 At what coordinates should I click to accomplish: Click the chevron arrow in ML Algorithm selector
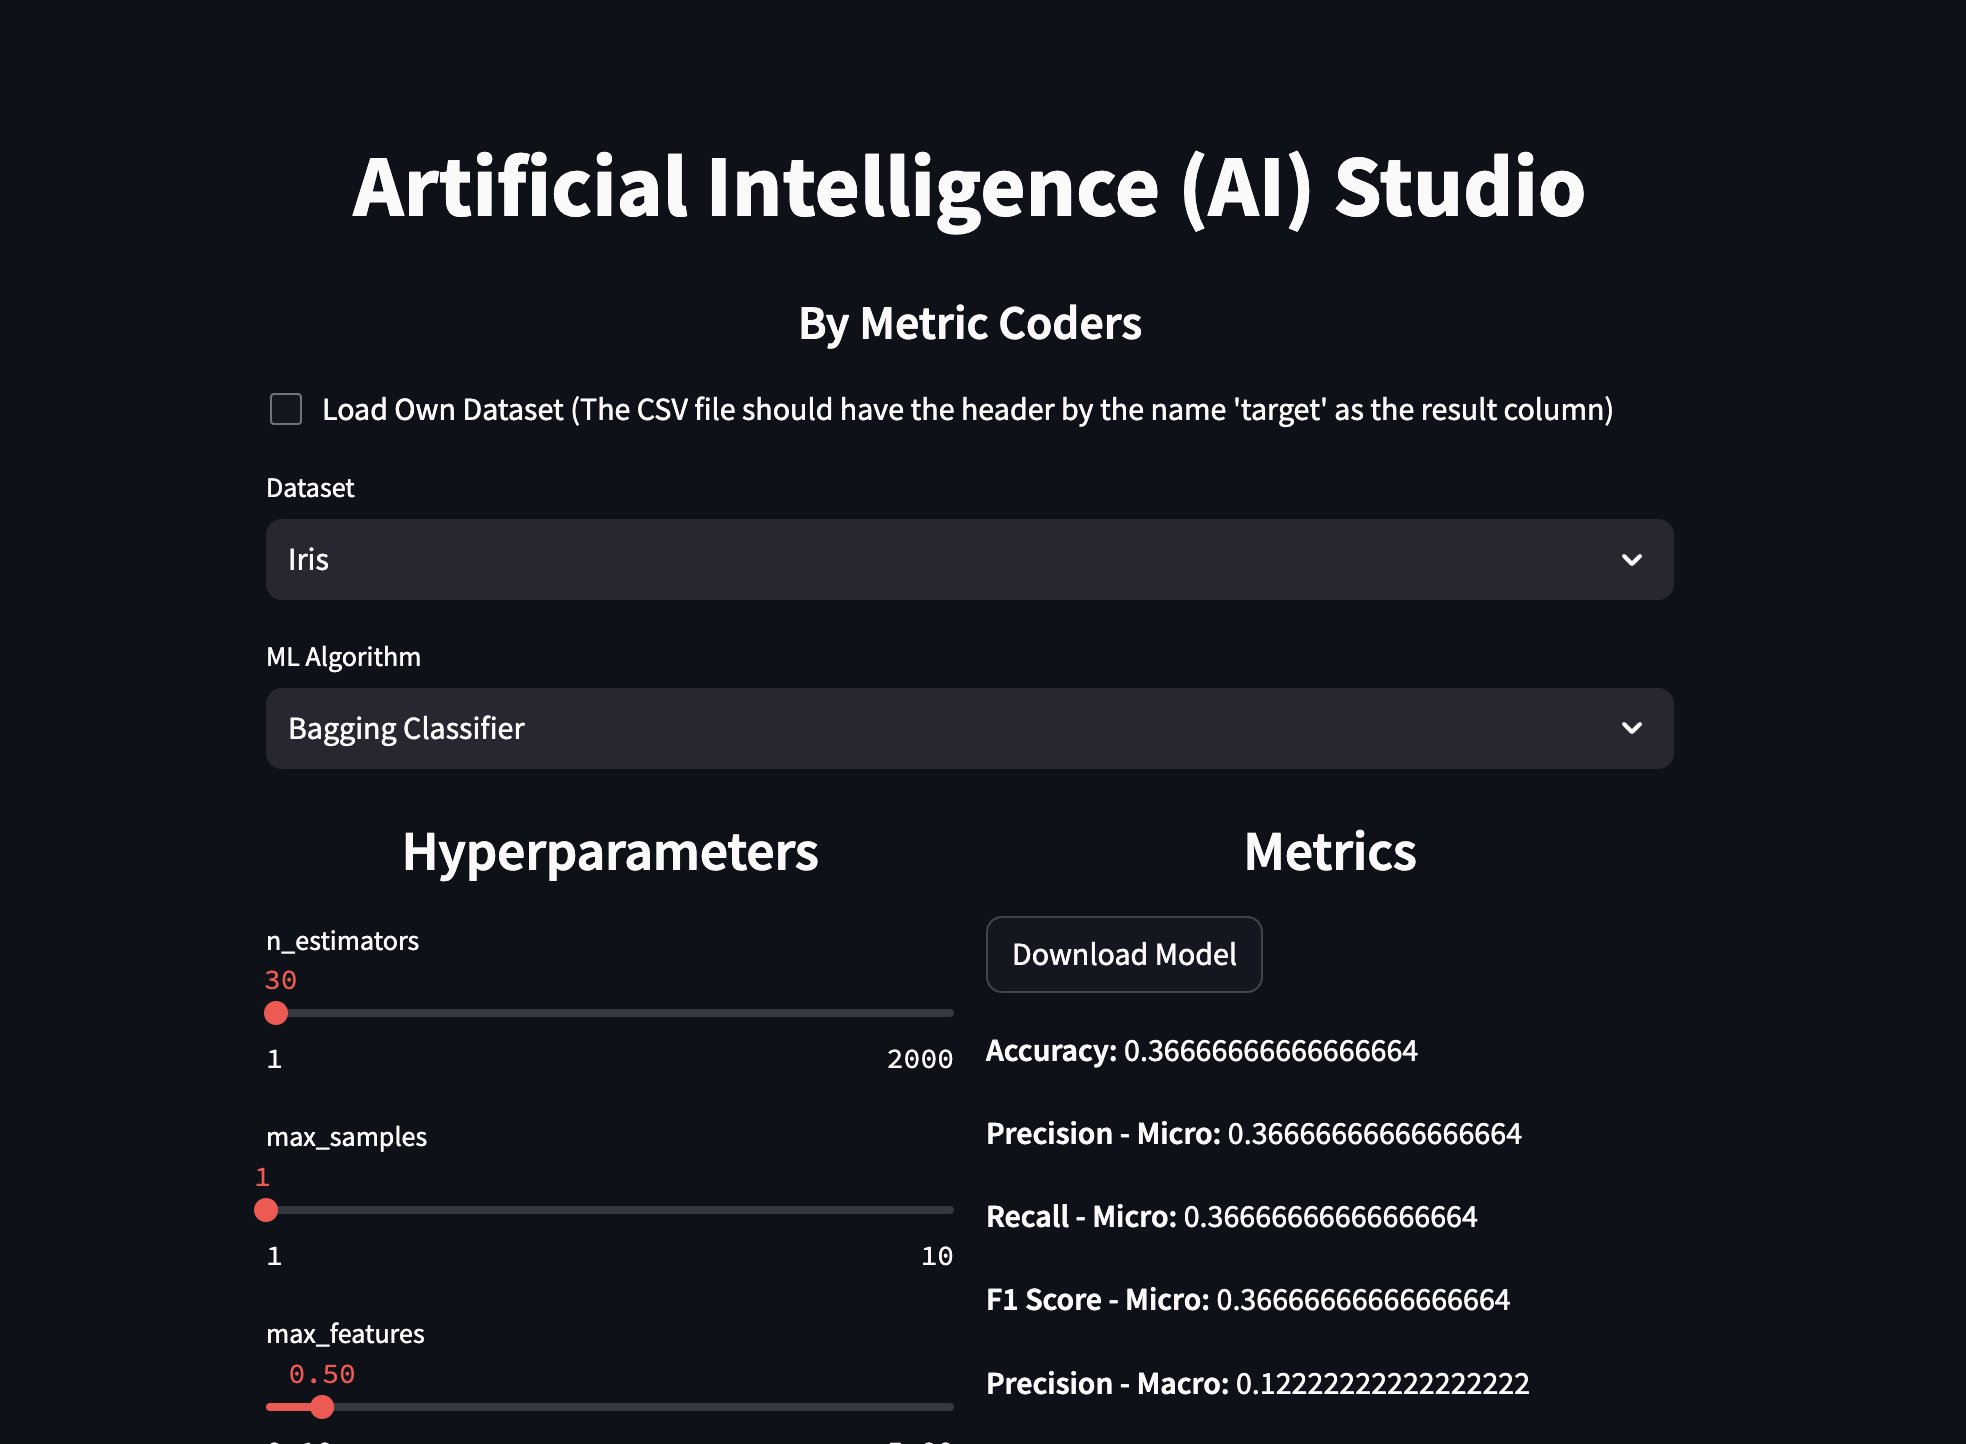point(1631,728)
